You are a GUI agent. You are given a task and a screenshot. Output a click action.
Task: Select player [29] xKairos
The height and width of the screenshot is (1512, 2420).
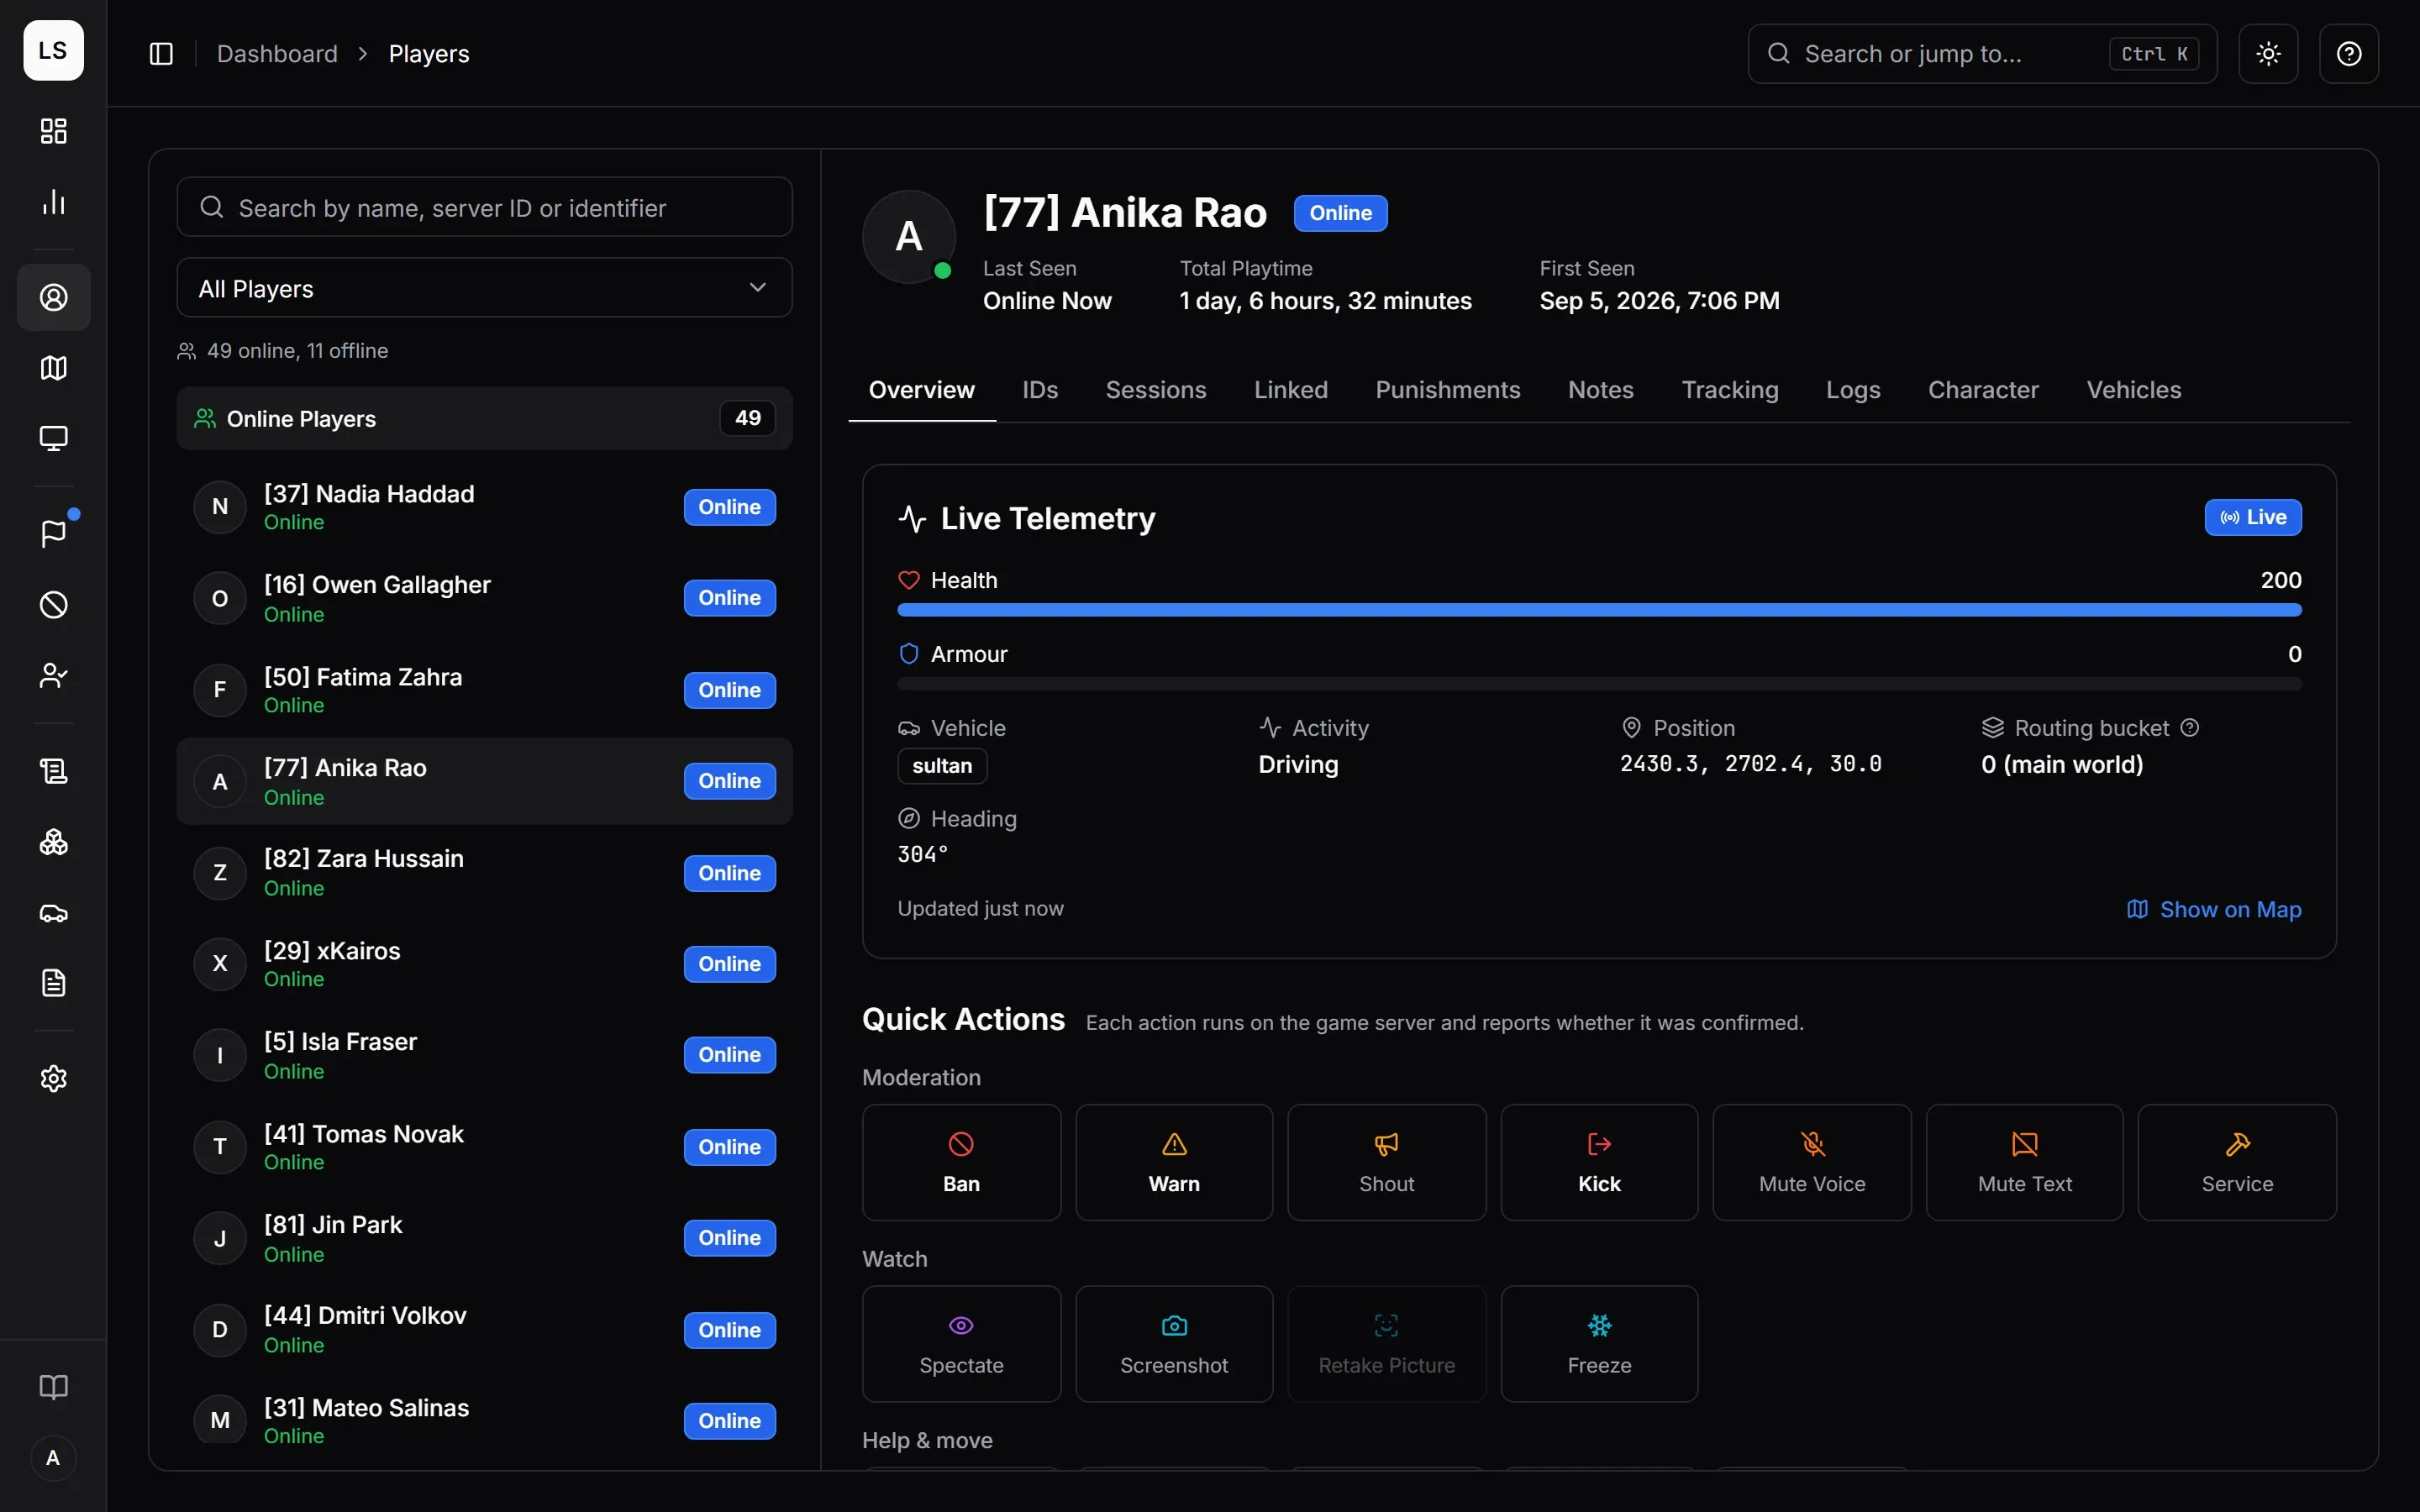[484, 964]
